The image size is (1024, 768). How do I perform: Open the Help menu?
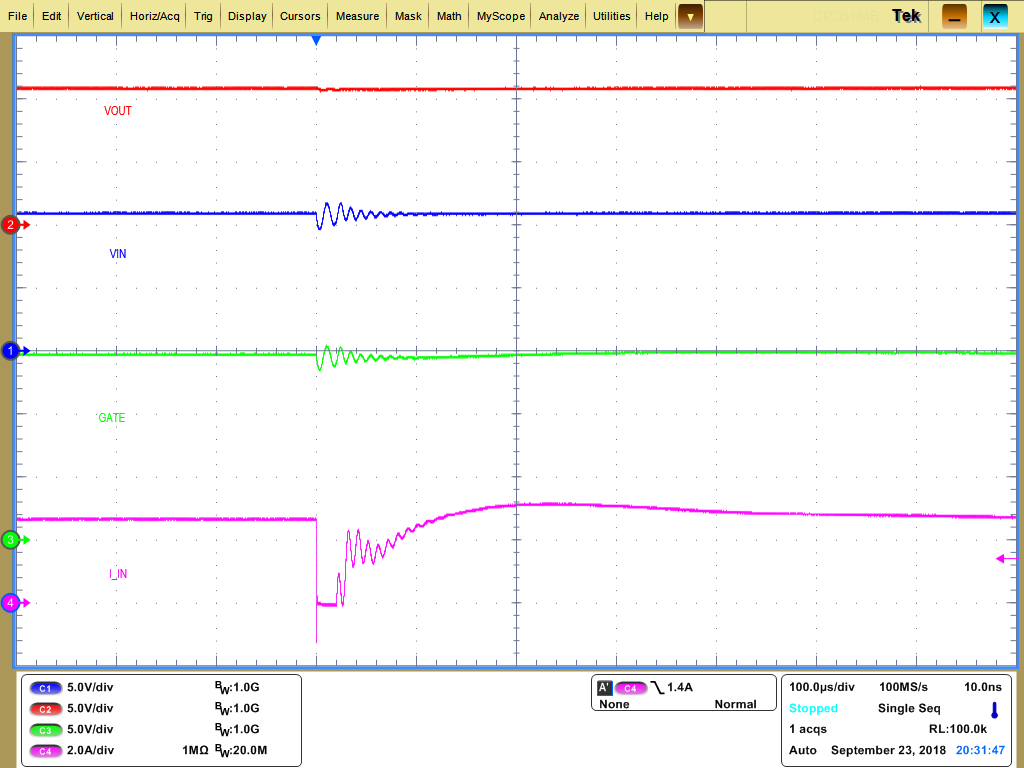[656, 16]
